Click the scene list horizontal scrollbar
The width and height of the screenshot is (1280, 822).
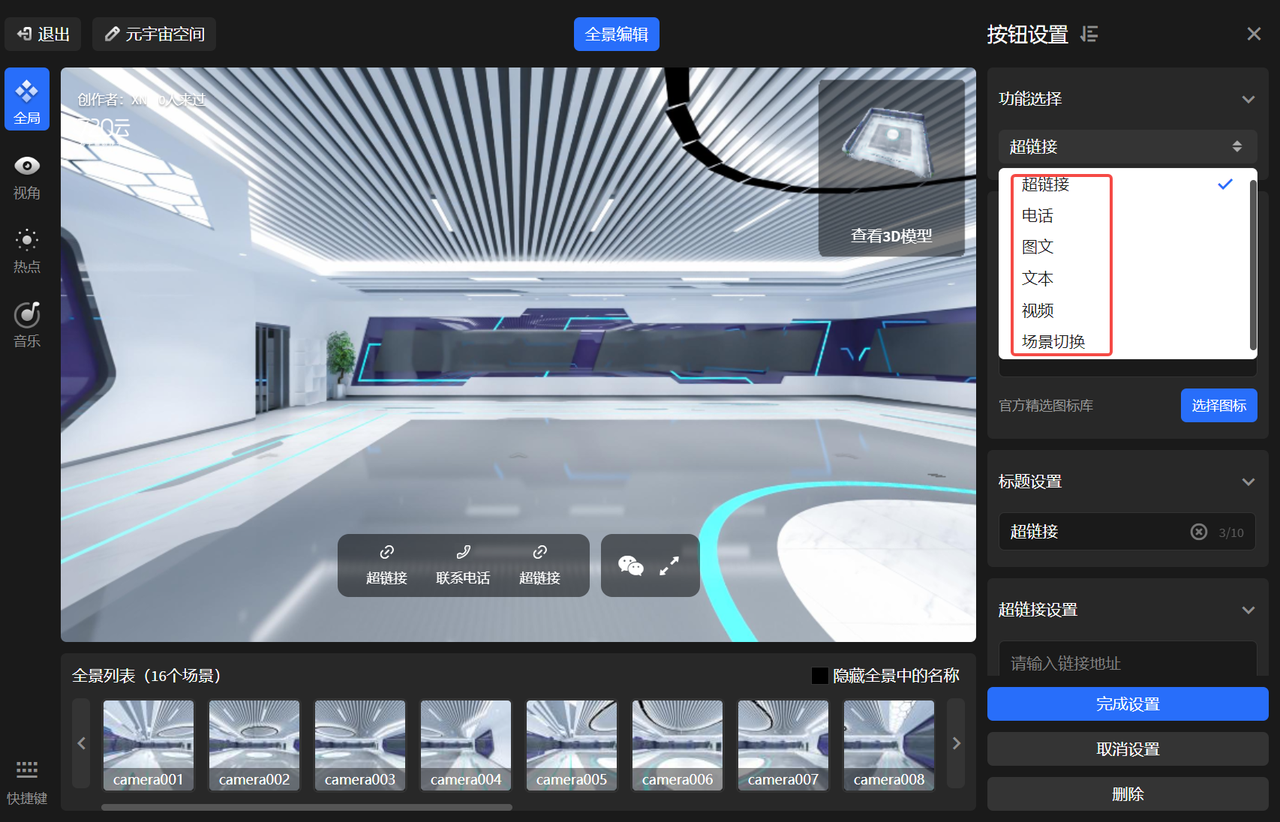(x=307, y=807)
